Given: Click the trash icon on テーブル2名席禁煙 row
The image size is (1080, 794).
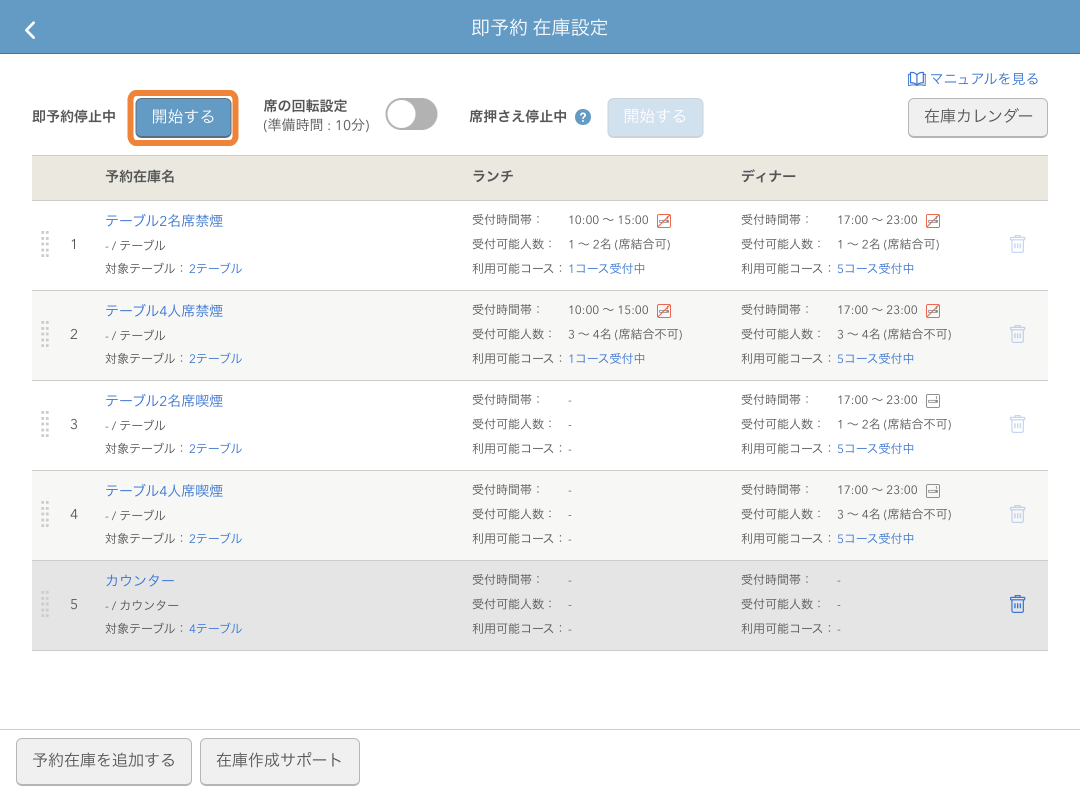Looking at the screenshot, I should coord(1017,243).
